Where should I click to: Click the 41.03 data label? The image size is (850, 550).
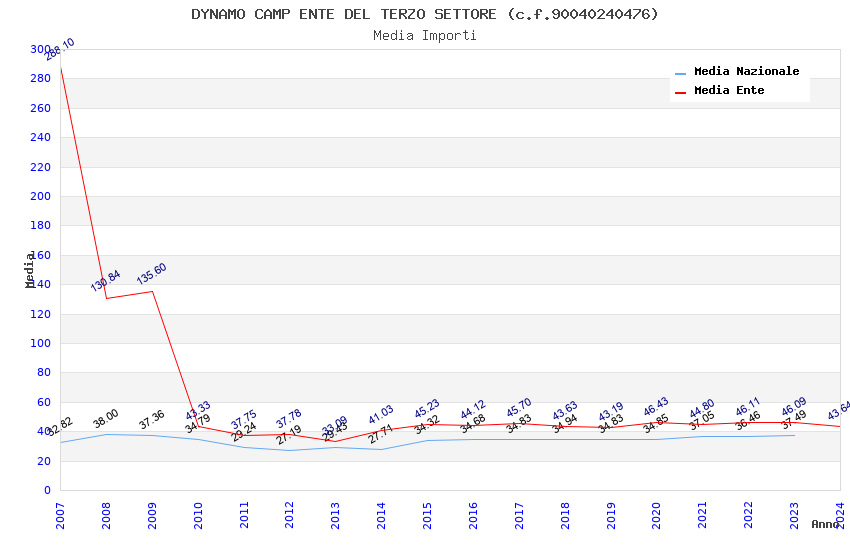click(381, 415)
